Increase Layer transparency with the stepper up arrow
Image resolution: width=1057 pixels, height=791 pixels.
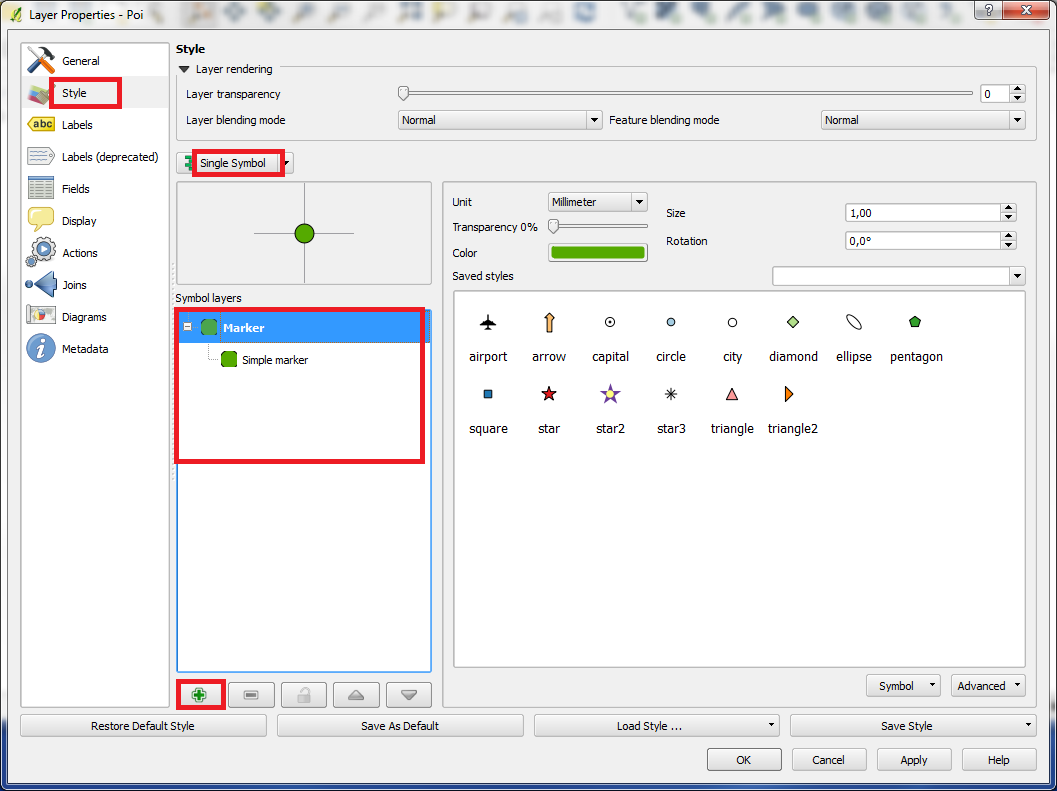tap(1018, 89)
